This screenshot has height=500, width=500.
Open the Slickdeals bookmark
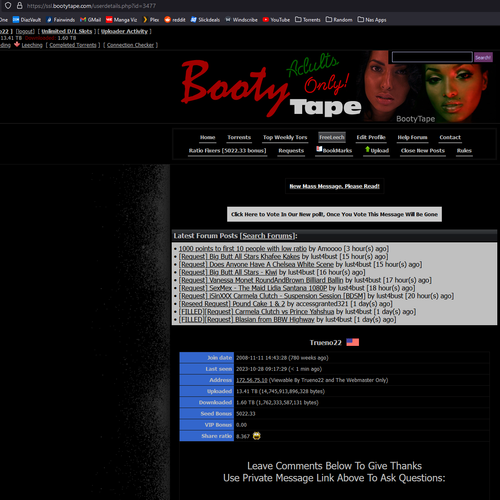pos(205,20)
